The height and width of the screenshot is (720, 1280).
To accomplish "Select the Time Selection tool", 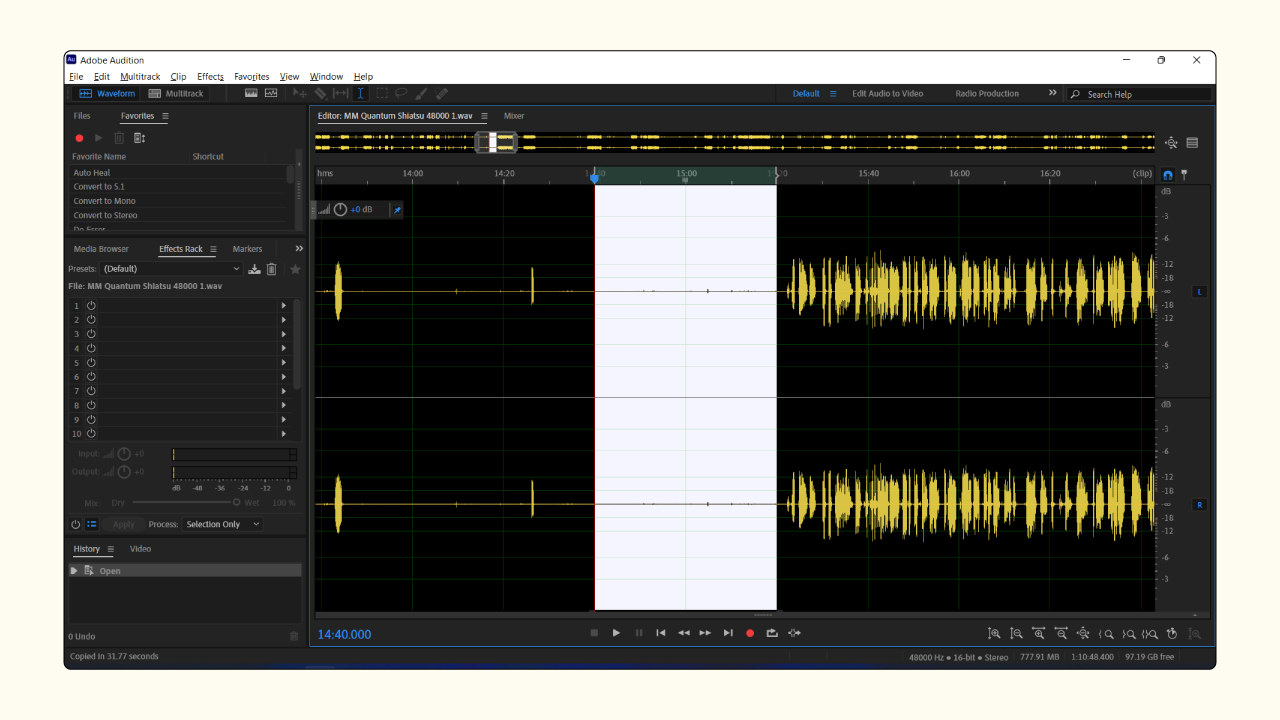I will tap(360, 93).
